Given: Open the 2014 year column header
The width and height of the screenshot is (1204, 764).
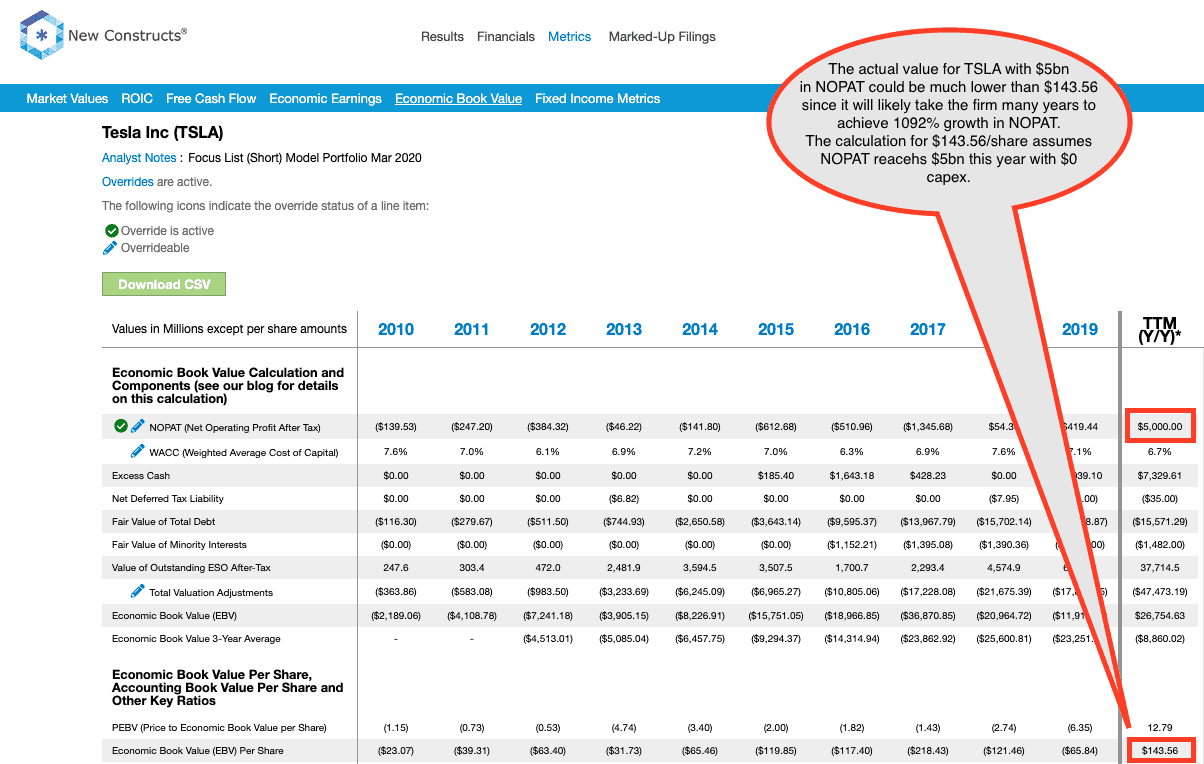Looking at the screenshot, I should coord(700,329).
